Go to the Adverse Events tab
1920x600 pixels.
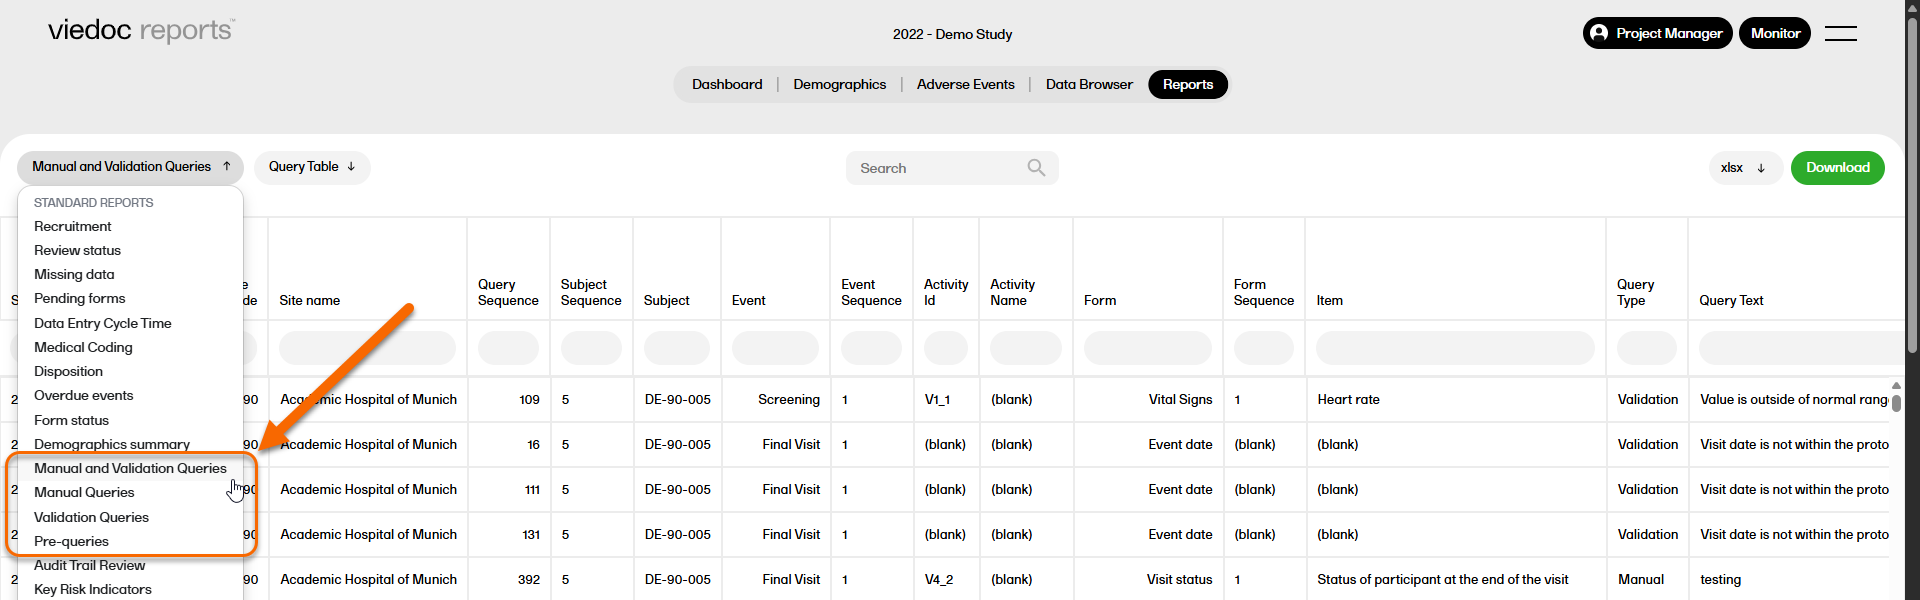click(965, 85)
